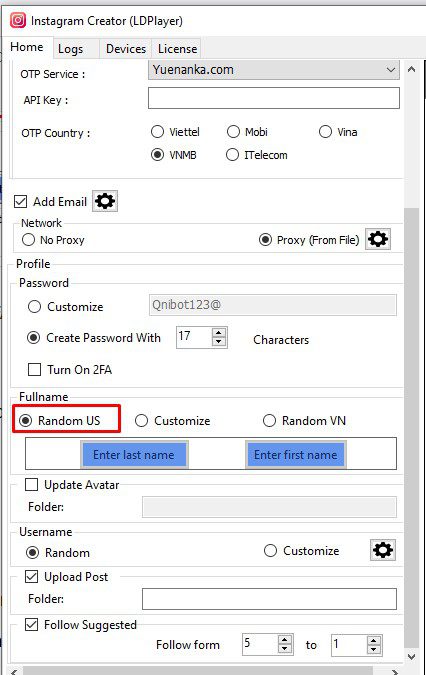
Task: Click the Enter last name button
Action: tap(134, 455)
